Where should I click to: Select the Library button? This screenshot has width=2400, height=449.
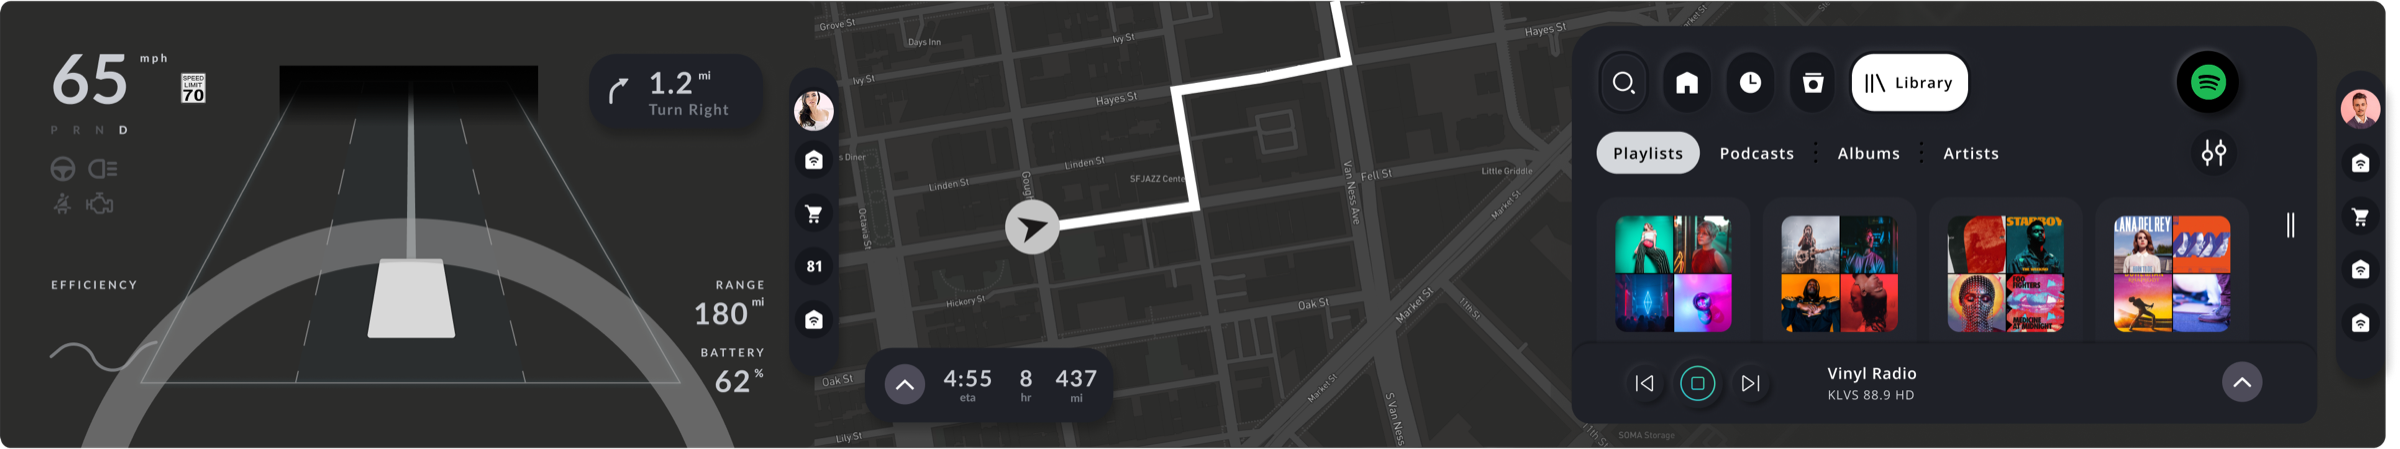[x=1909, y=83]
